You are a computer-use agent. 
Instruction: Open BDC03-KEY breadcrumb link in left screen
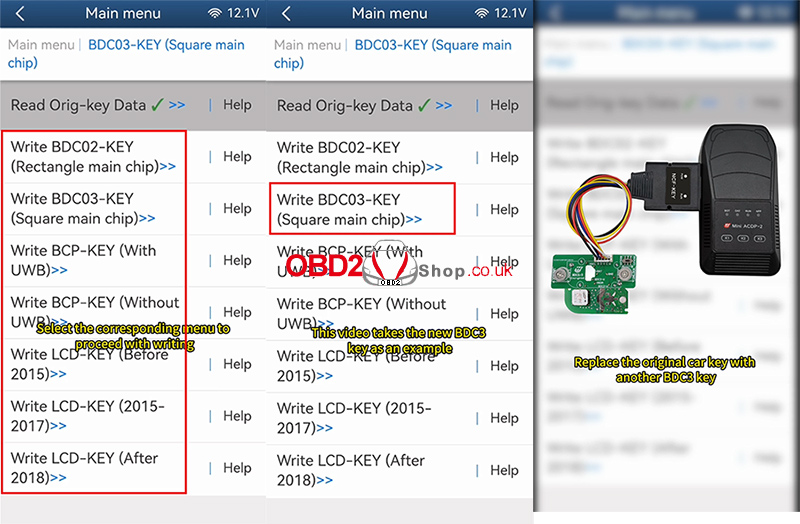click(126, 54)
